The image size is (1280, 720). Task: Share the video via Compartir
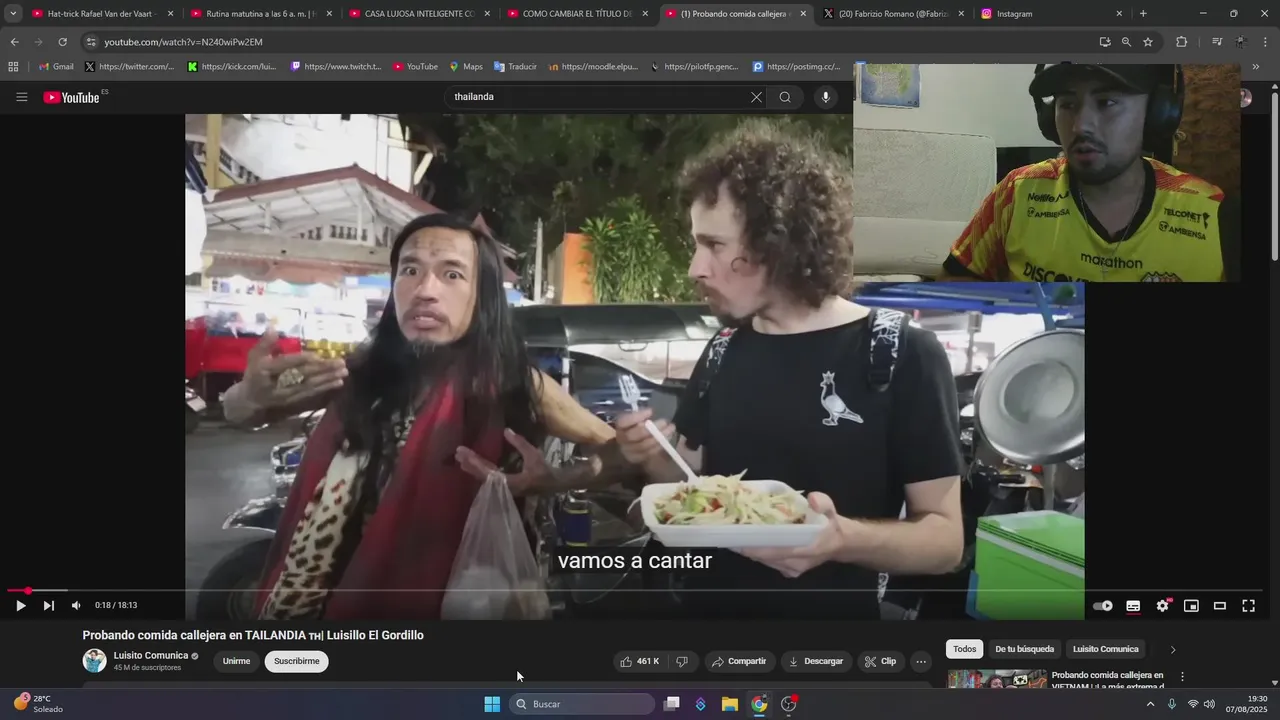[738, 661]
